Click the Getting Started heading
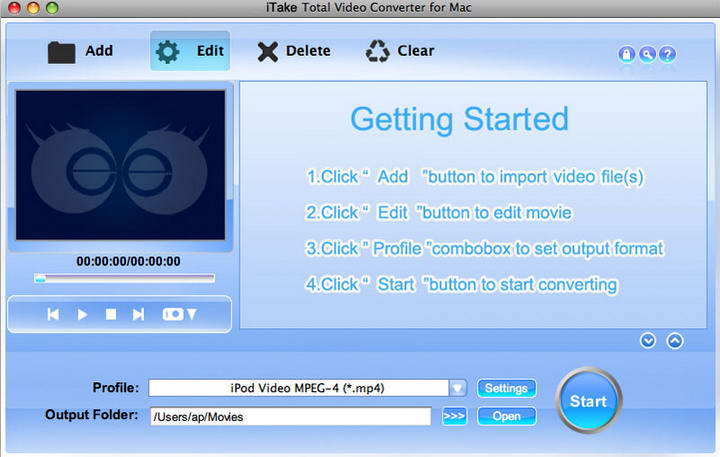The image size is (720, 457). 459,120
